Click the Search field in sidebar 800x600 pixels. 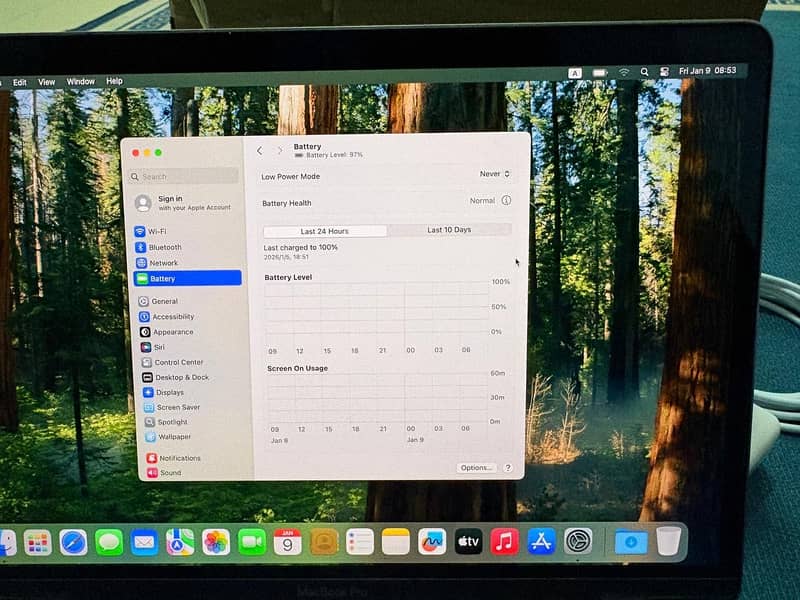pos(185,177)
